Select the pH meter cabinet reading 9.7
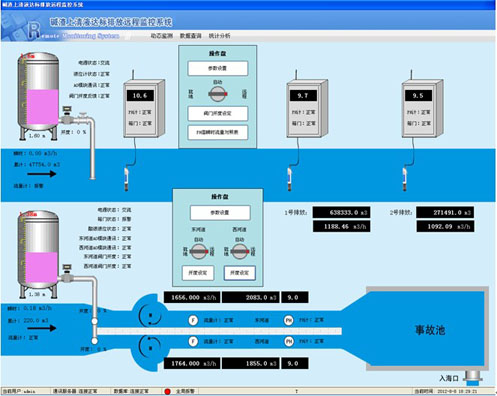This screenshot has height=396, width=497. click(x=307, y=108)
